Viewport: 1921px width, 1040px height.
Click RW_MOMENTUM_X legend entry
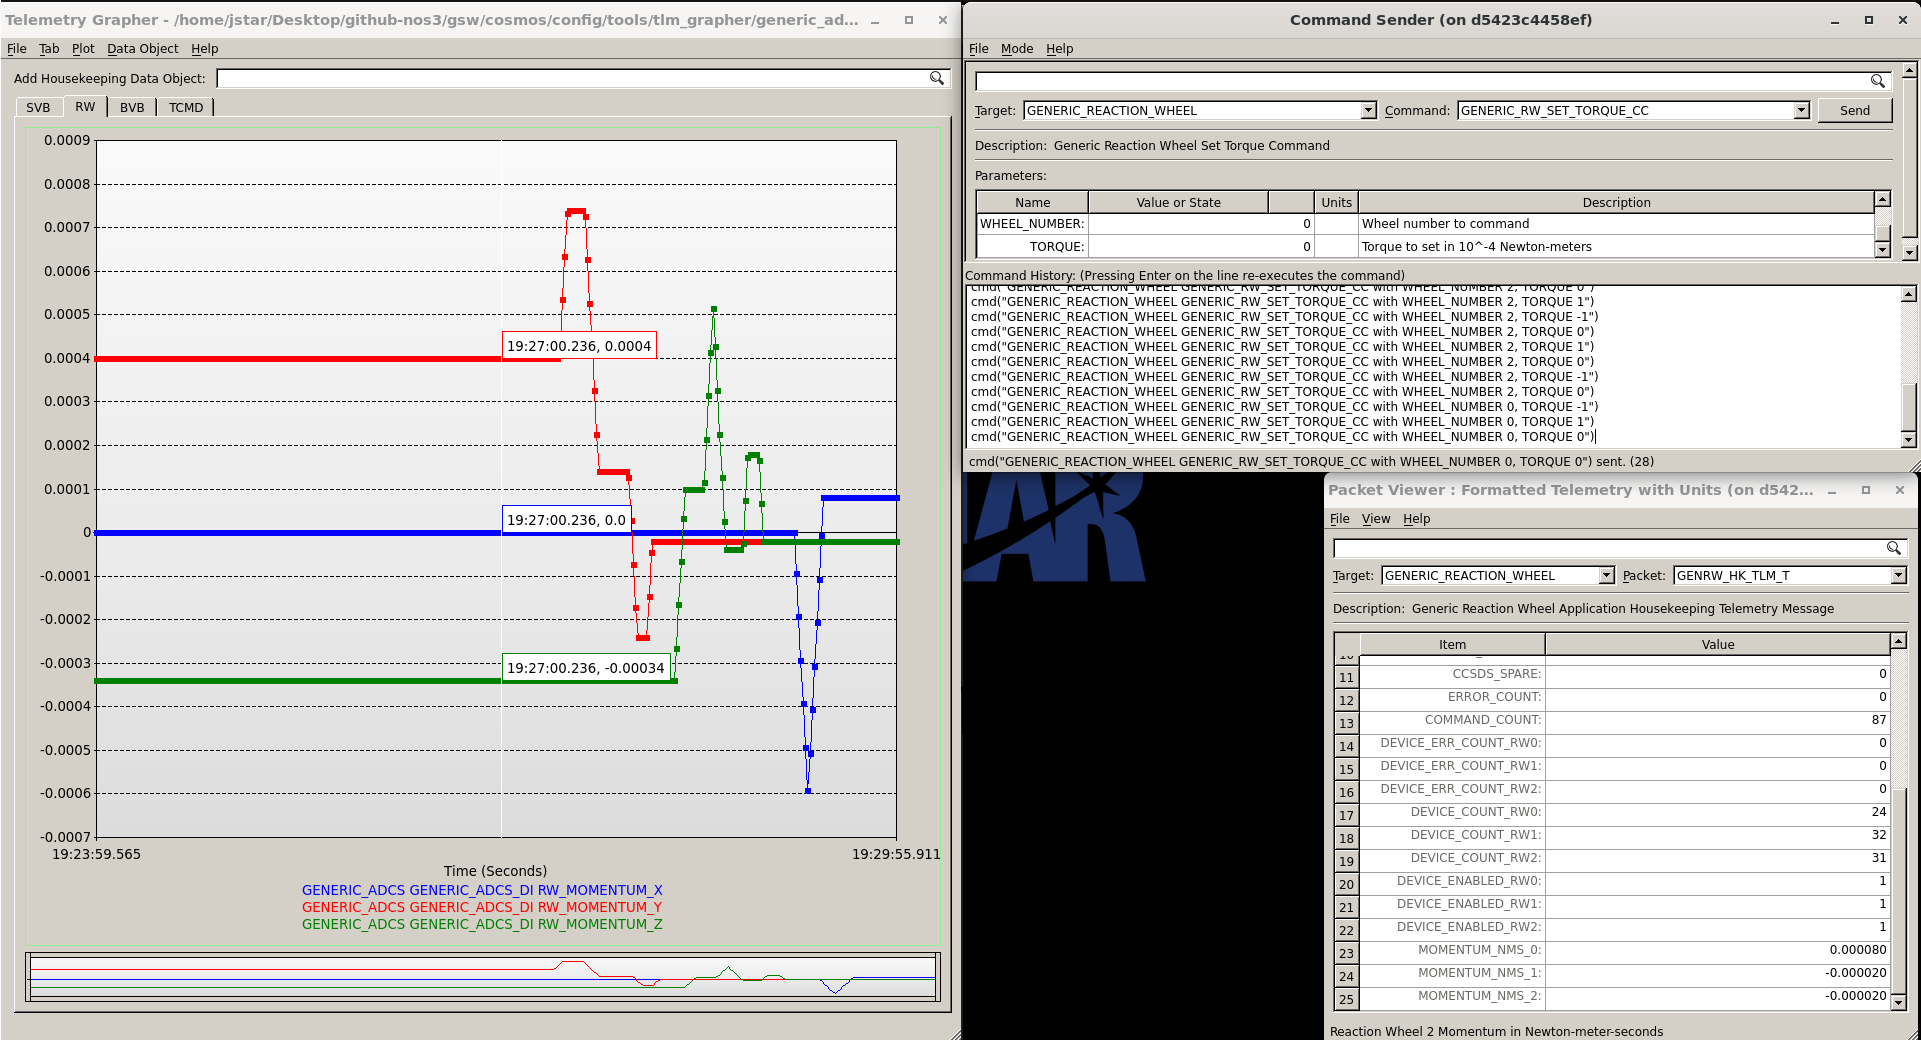[482, 890]
